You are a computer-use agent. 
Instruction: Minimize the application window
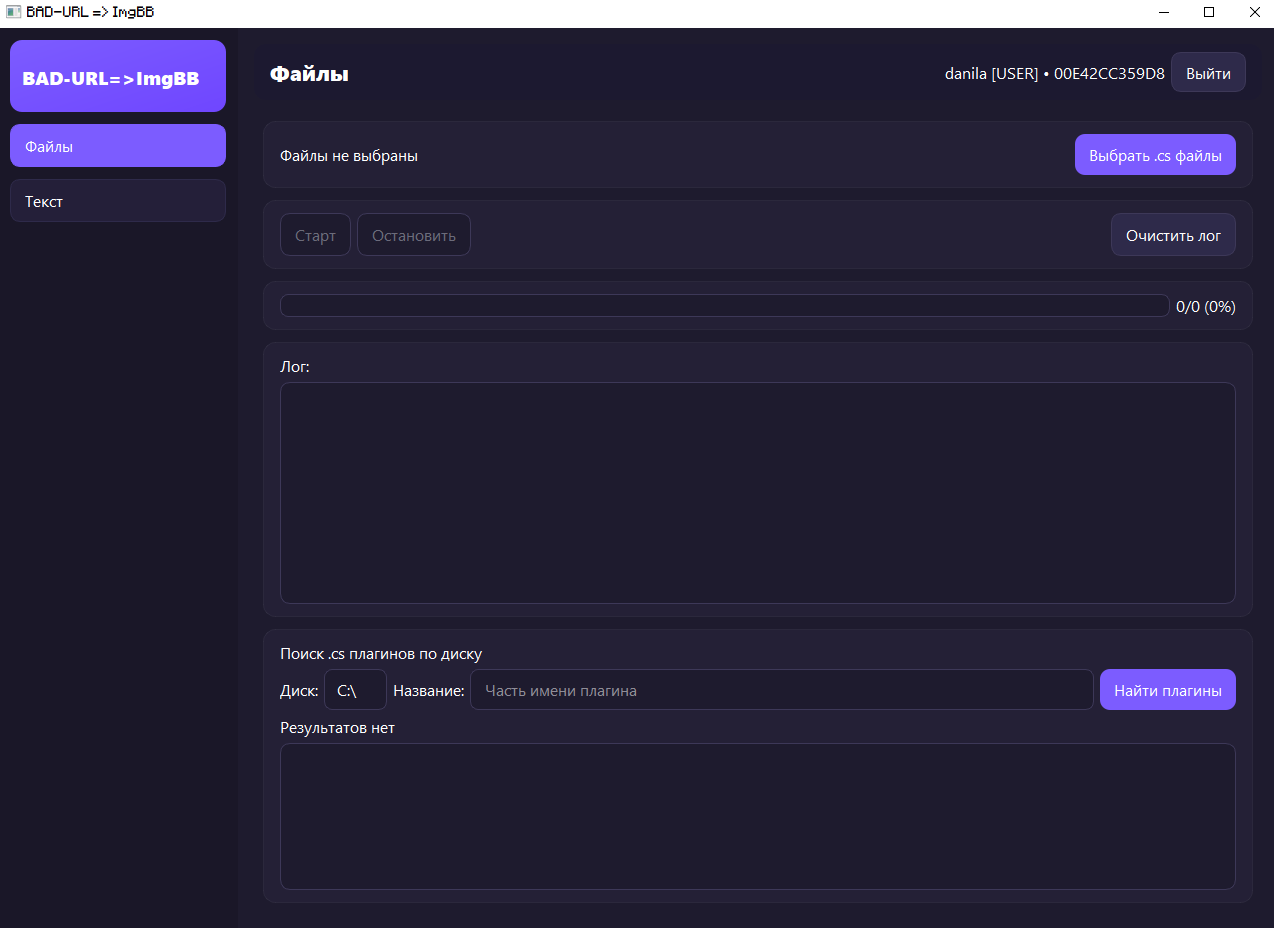(x=1164, y=12)
